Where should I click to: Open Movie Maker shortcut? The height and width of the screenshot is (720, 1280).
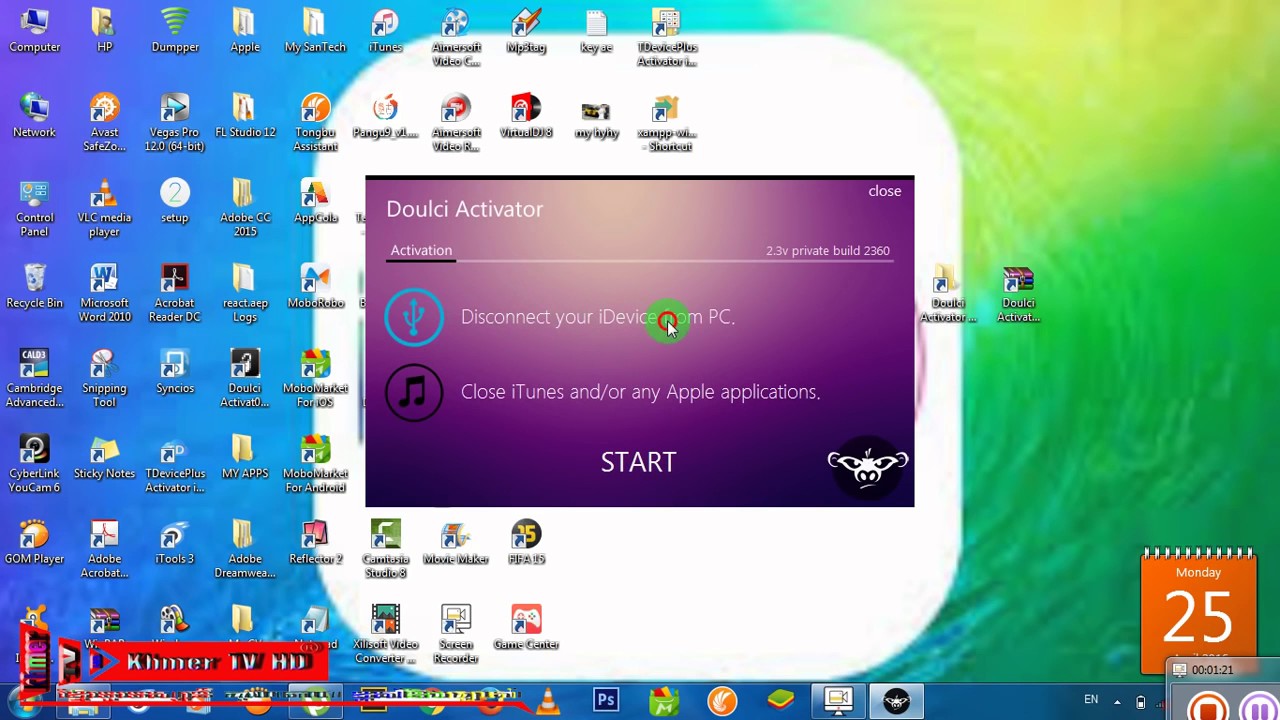tap(456, 541)
